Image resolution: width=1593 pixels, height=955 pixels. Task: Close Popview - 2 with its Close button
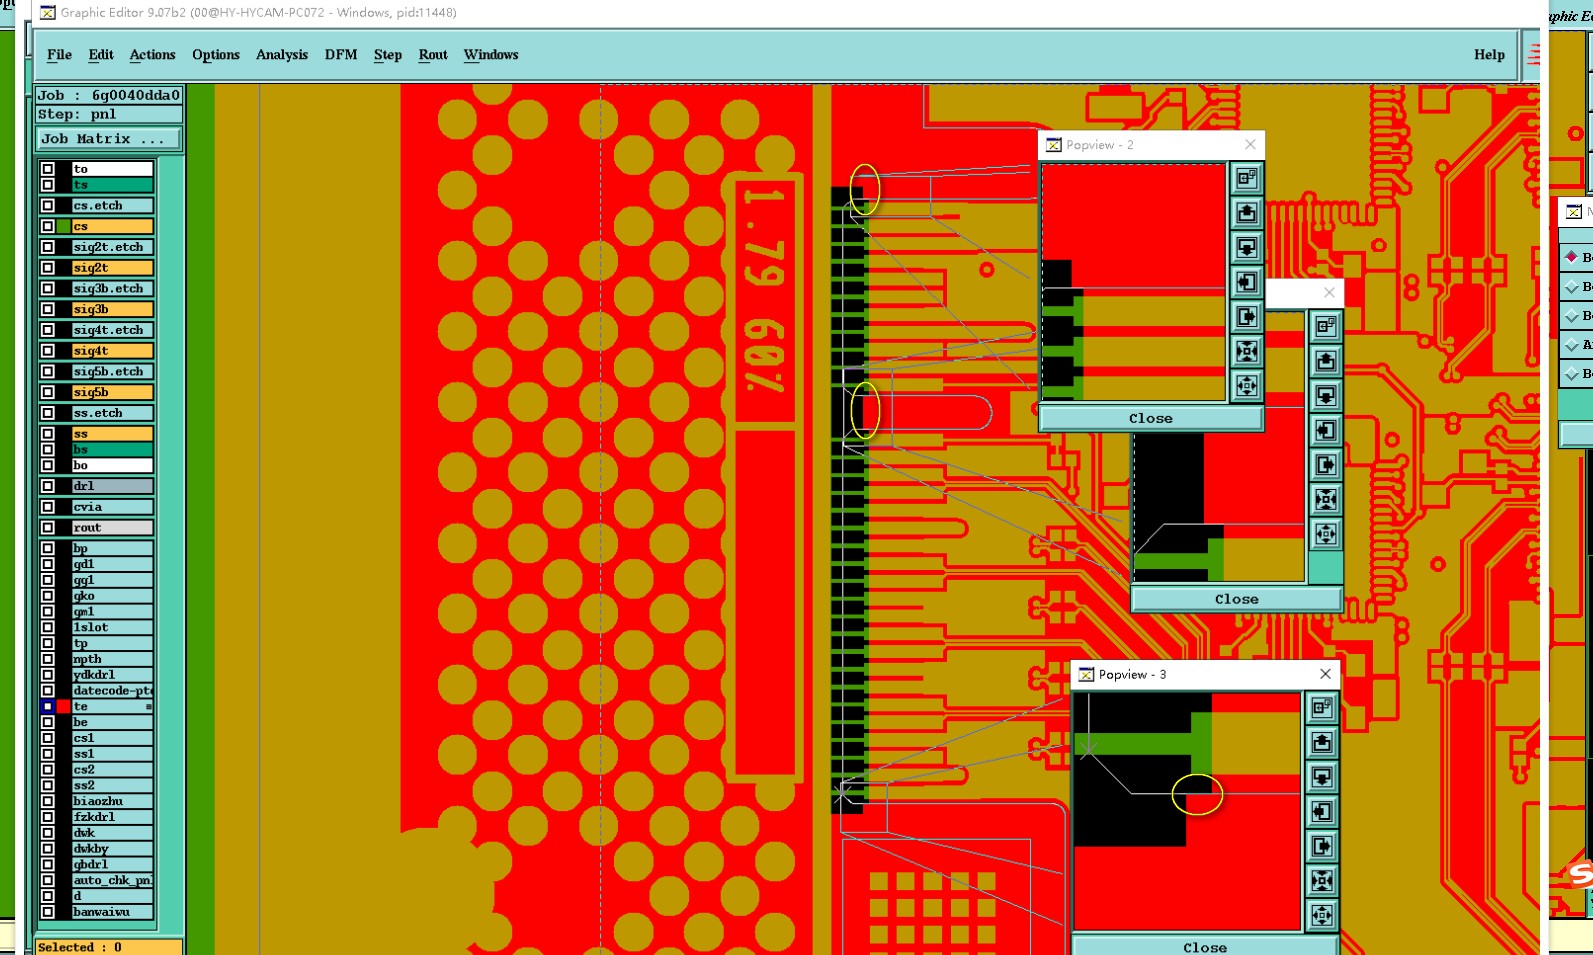(1151, 418)
